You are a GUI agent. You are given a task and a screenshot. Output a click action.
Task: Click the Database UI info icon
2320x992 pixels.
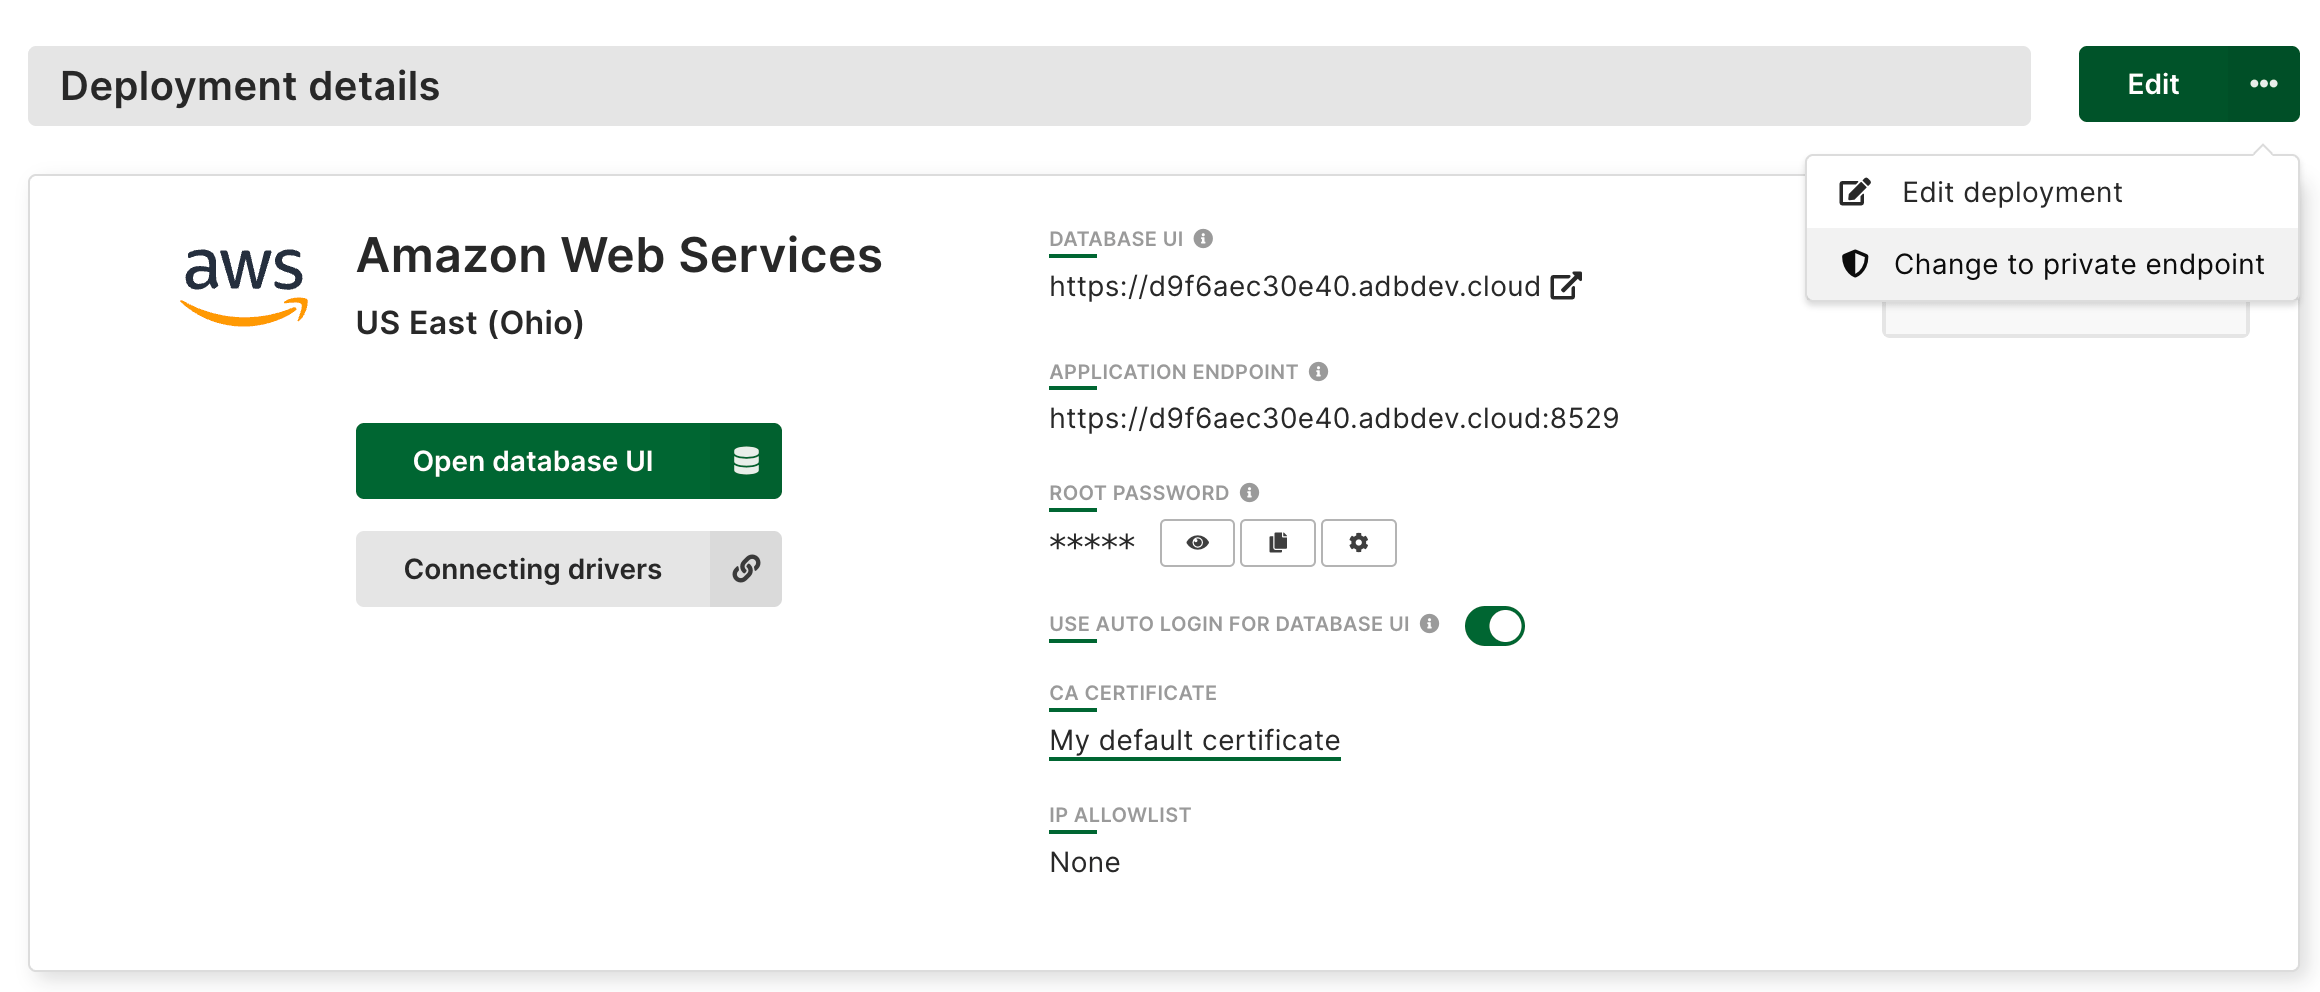pos(1203,239)
